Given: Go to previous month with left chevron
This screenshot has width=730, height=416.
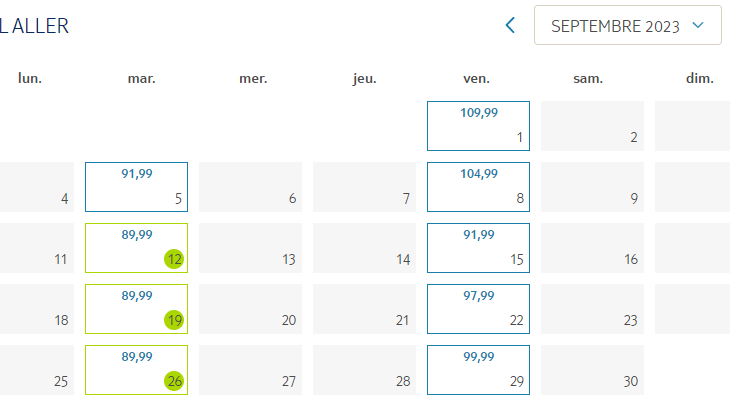Looking at the screenshot, I should click(510, 25).
